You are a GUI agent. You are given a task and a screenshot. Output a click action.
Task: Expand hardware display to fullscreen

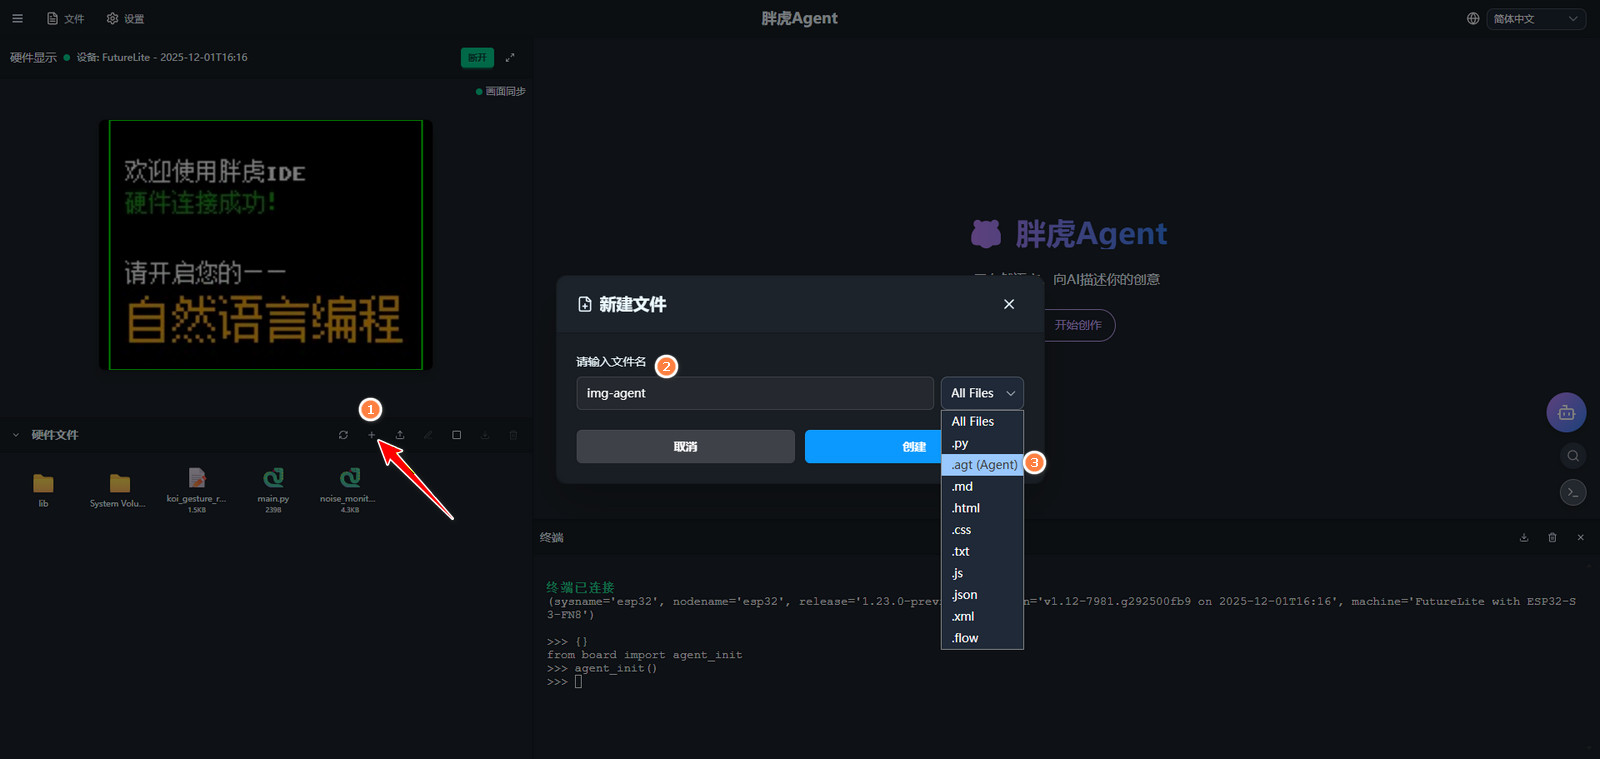click(x=510, y=58)
